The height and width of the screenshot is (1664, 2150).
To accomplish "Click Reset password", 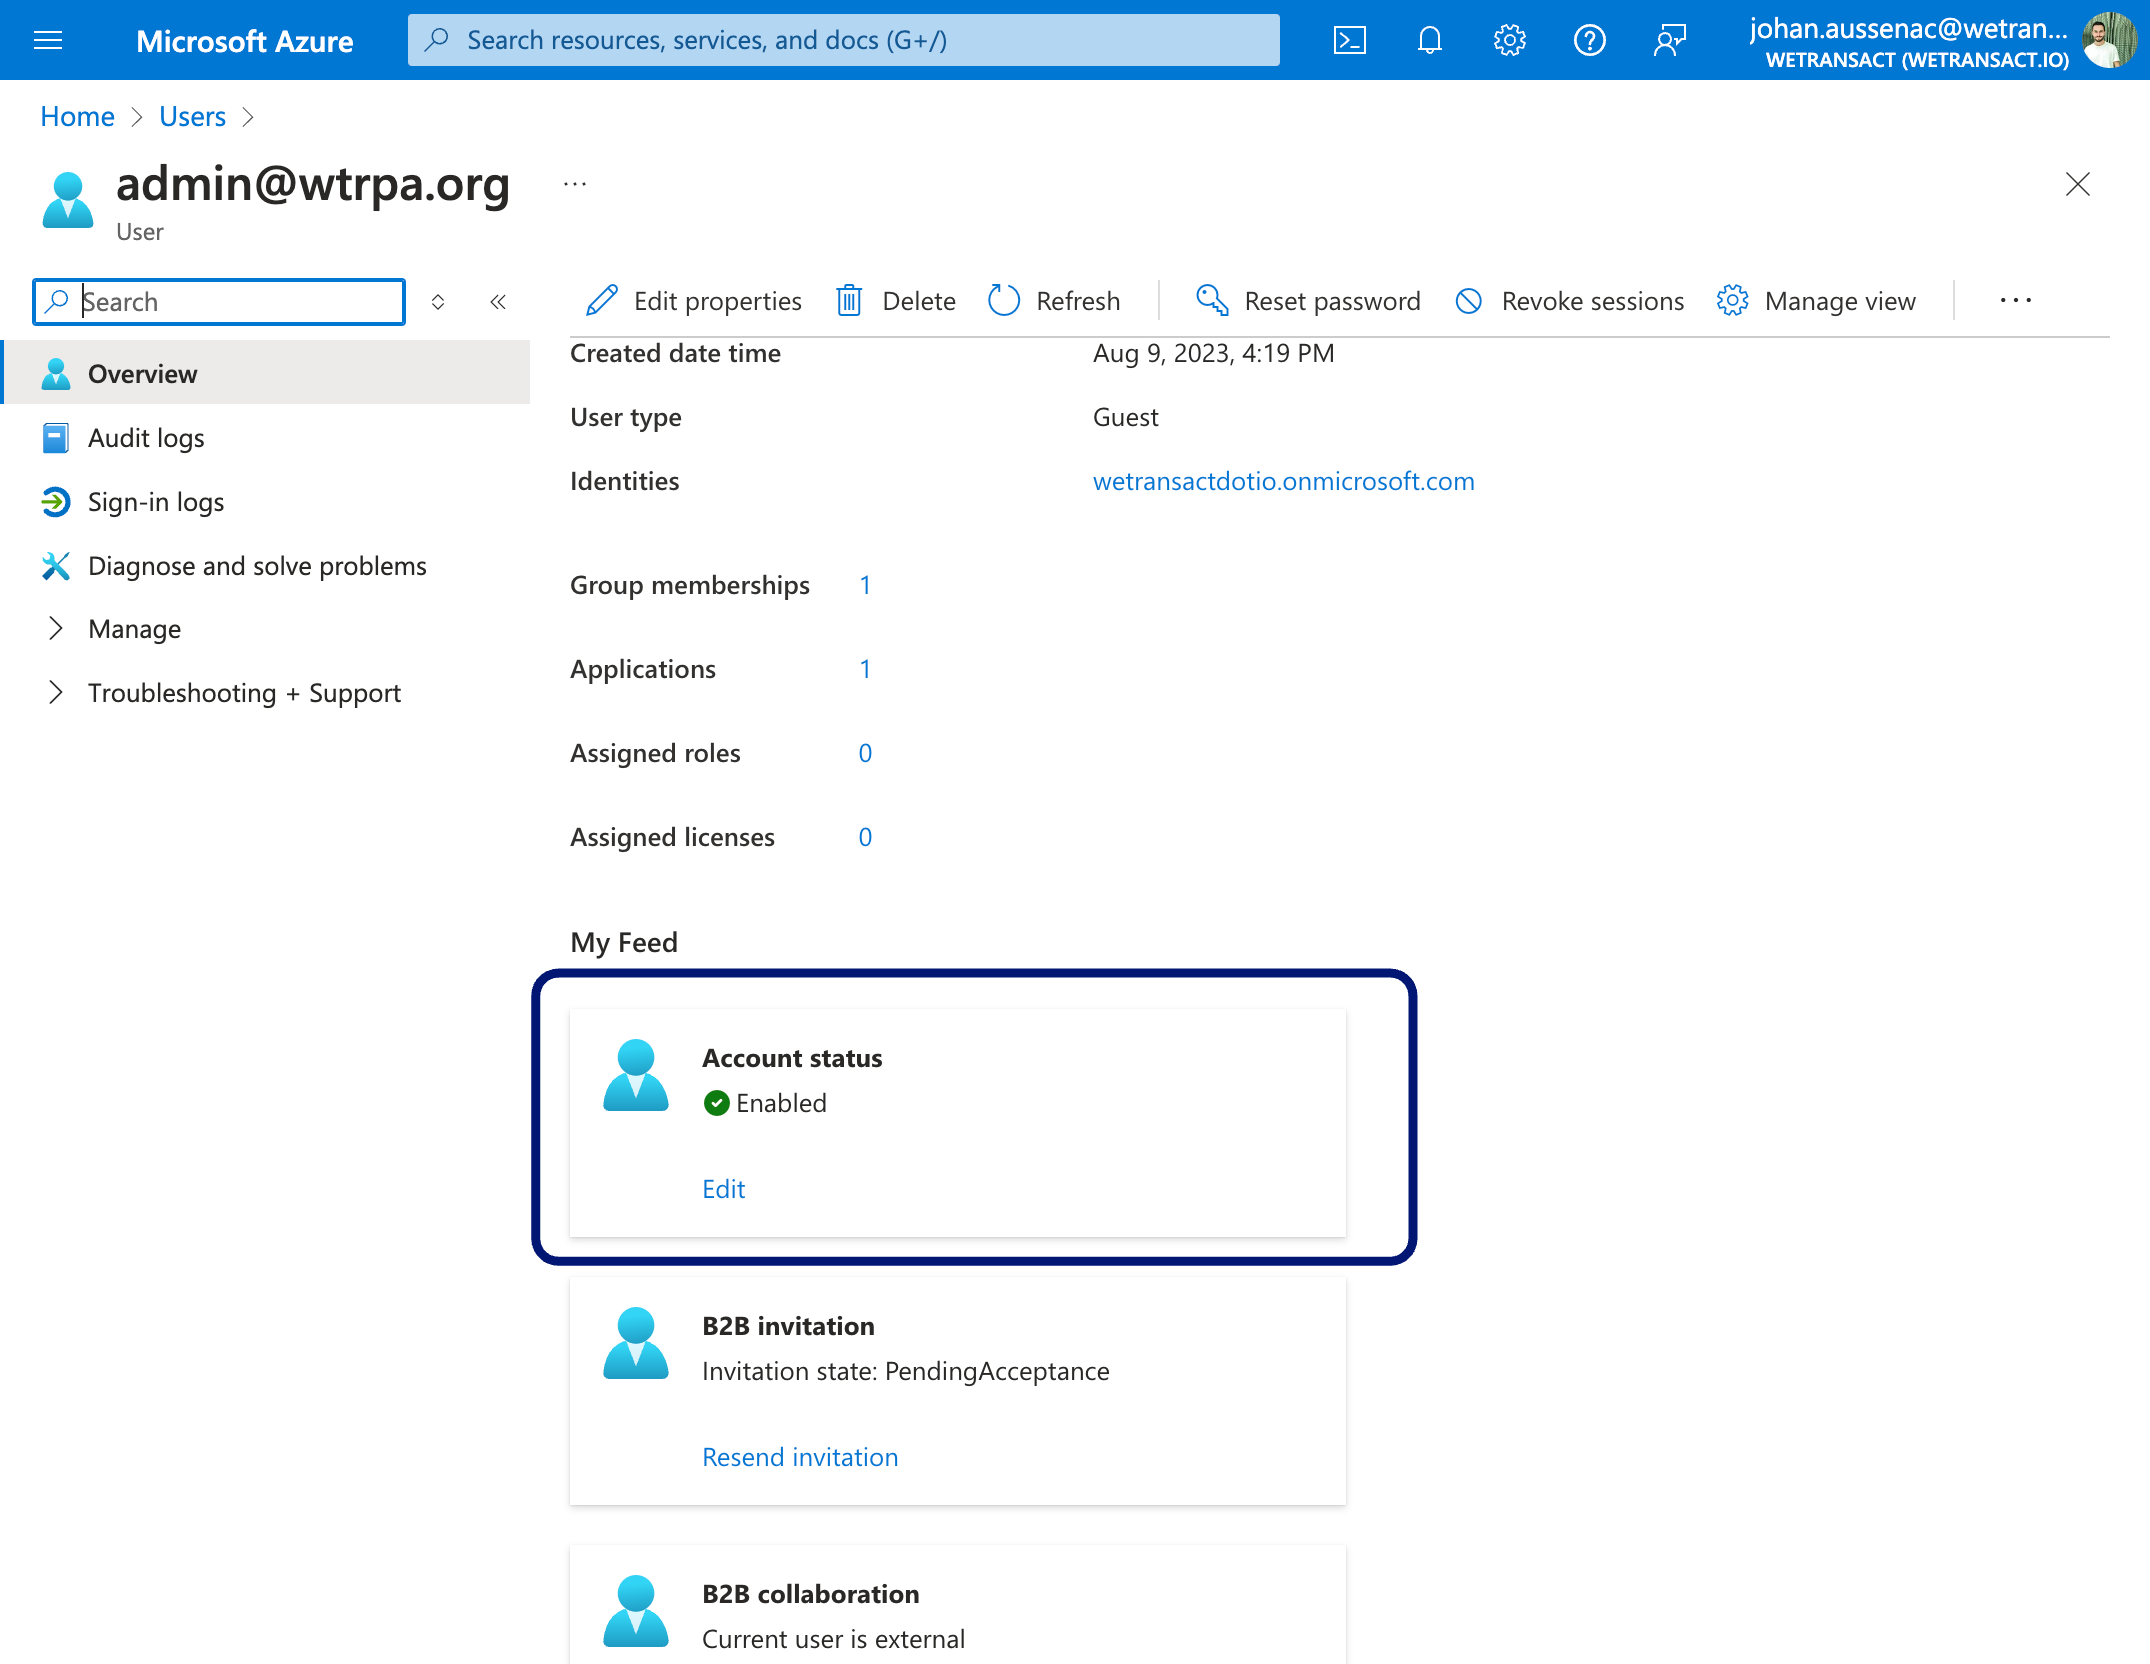I will [1308, 301].
